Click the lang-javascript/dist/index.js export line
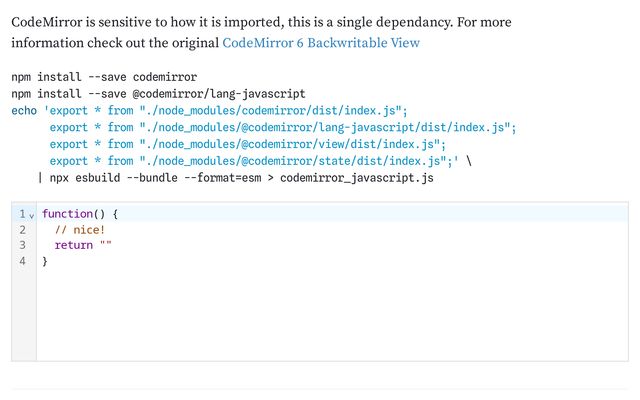 pyautogui.click(x=283, y=127)
